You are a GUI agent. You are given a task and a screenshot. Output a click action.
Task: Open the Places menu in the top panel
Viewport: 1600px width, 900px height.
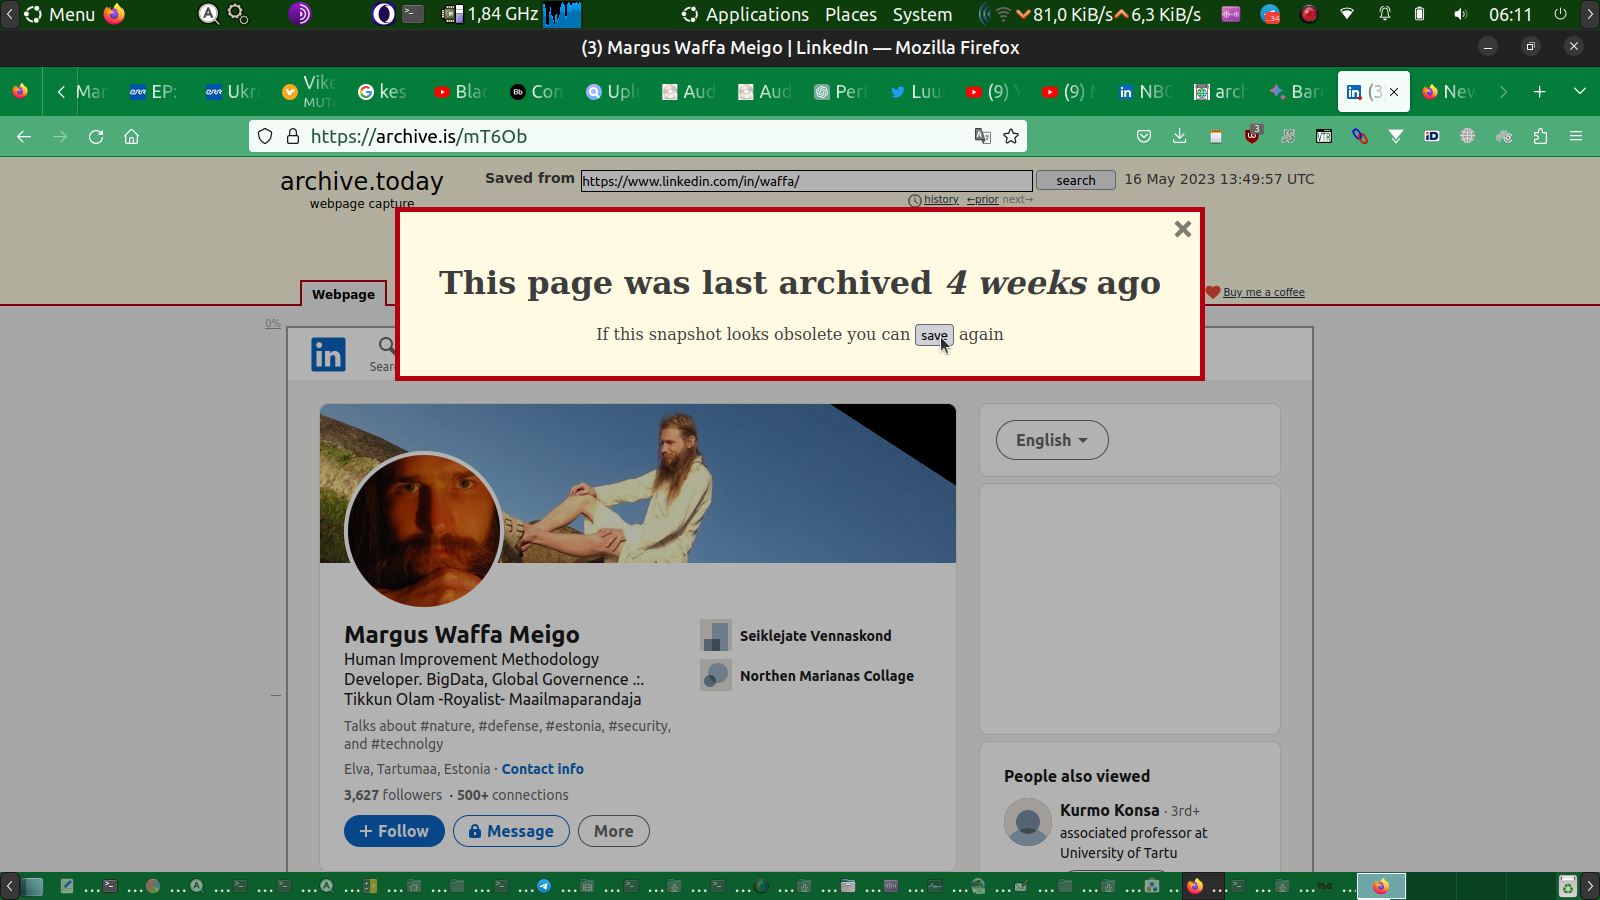[851, 14]
